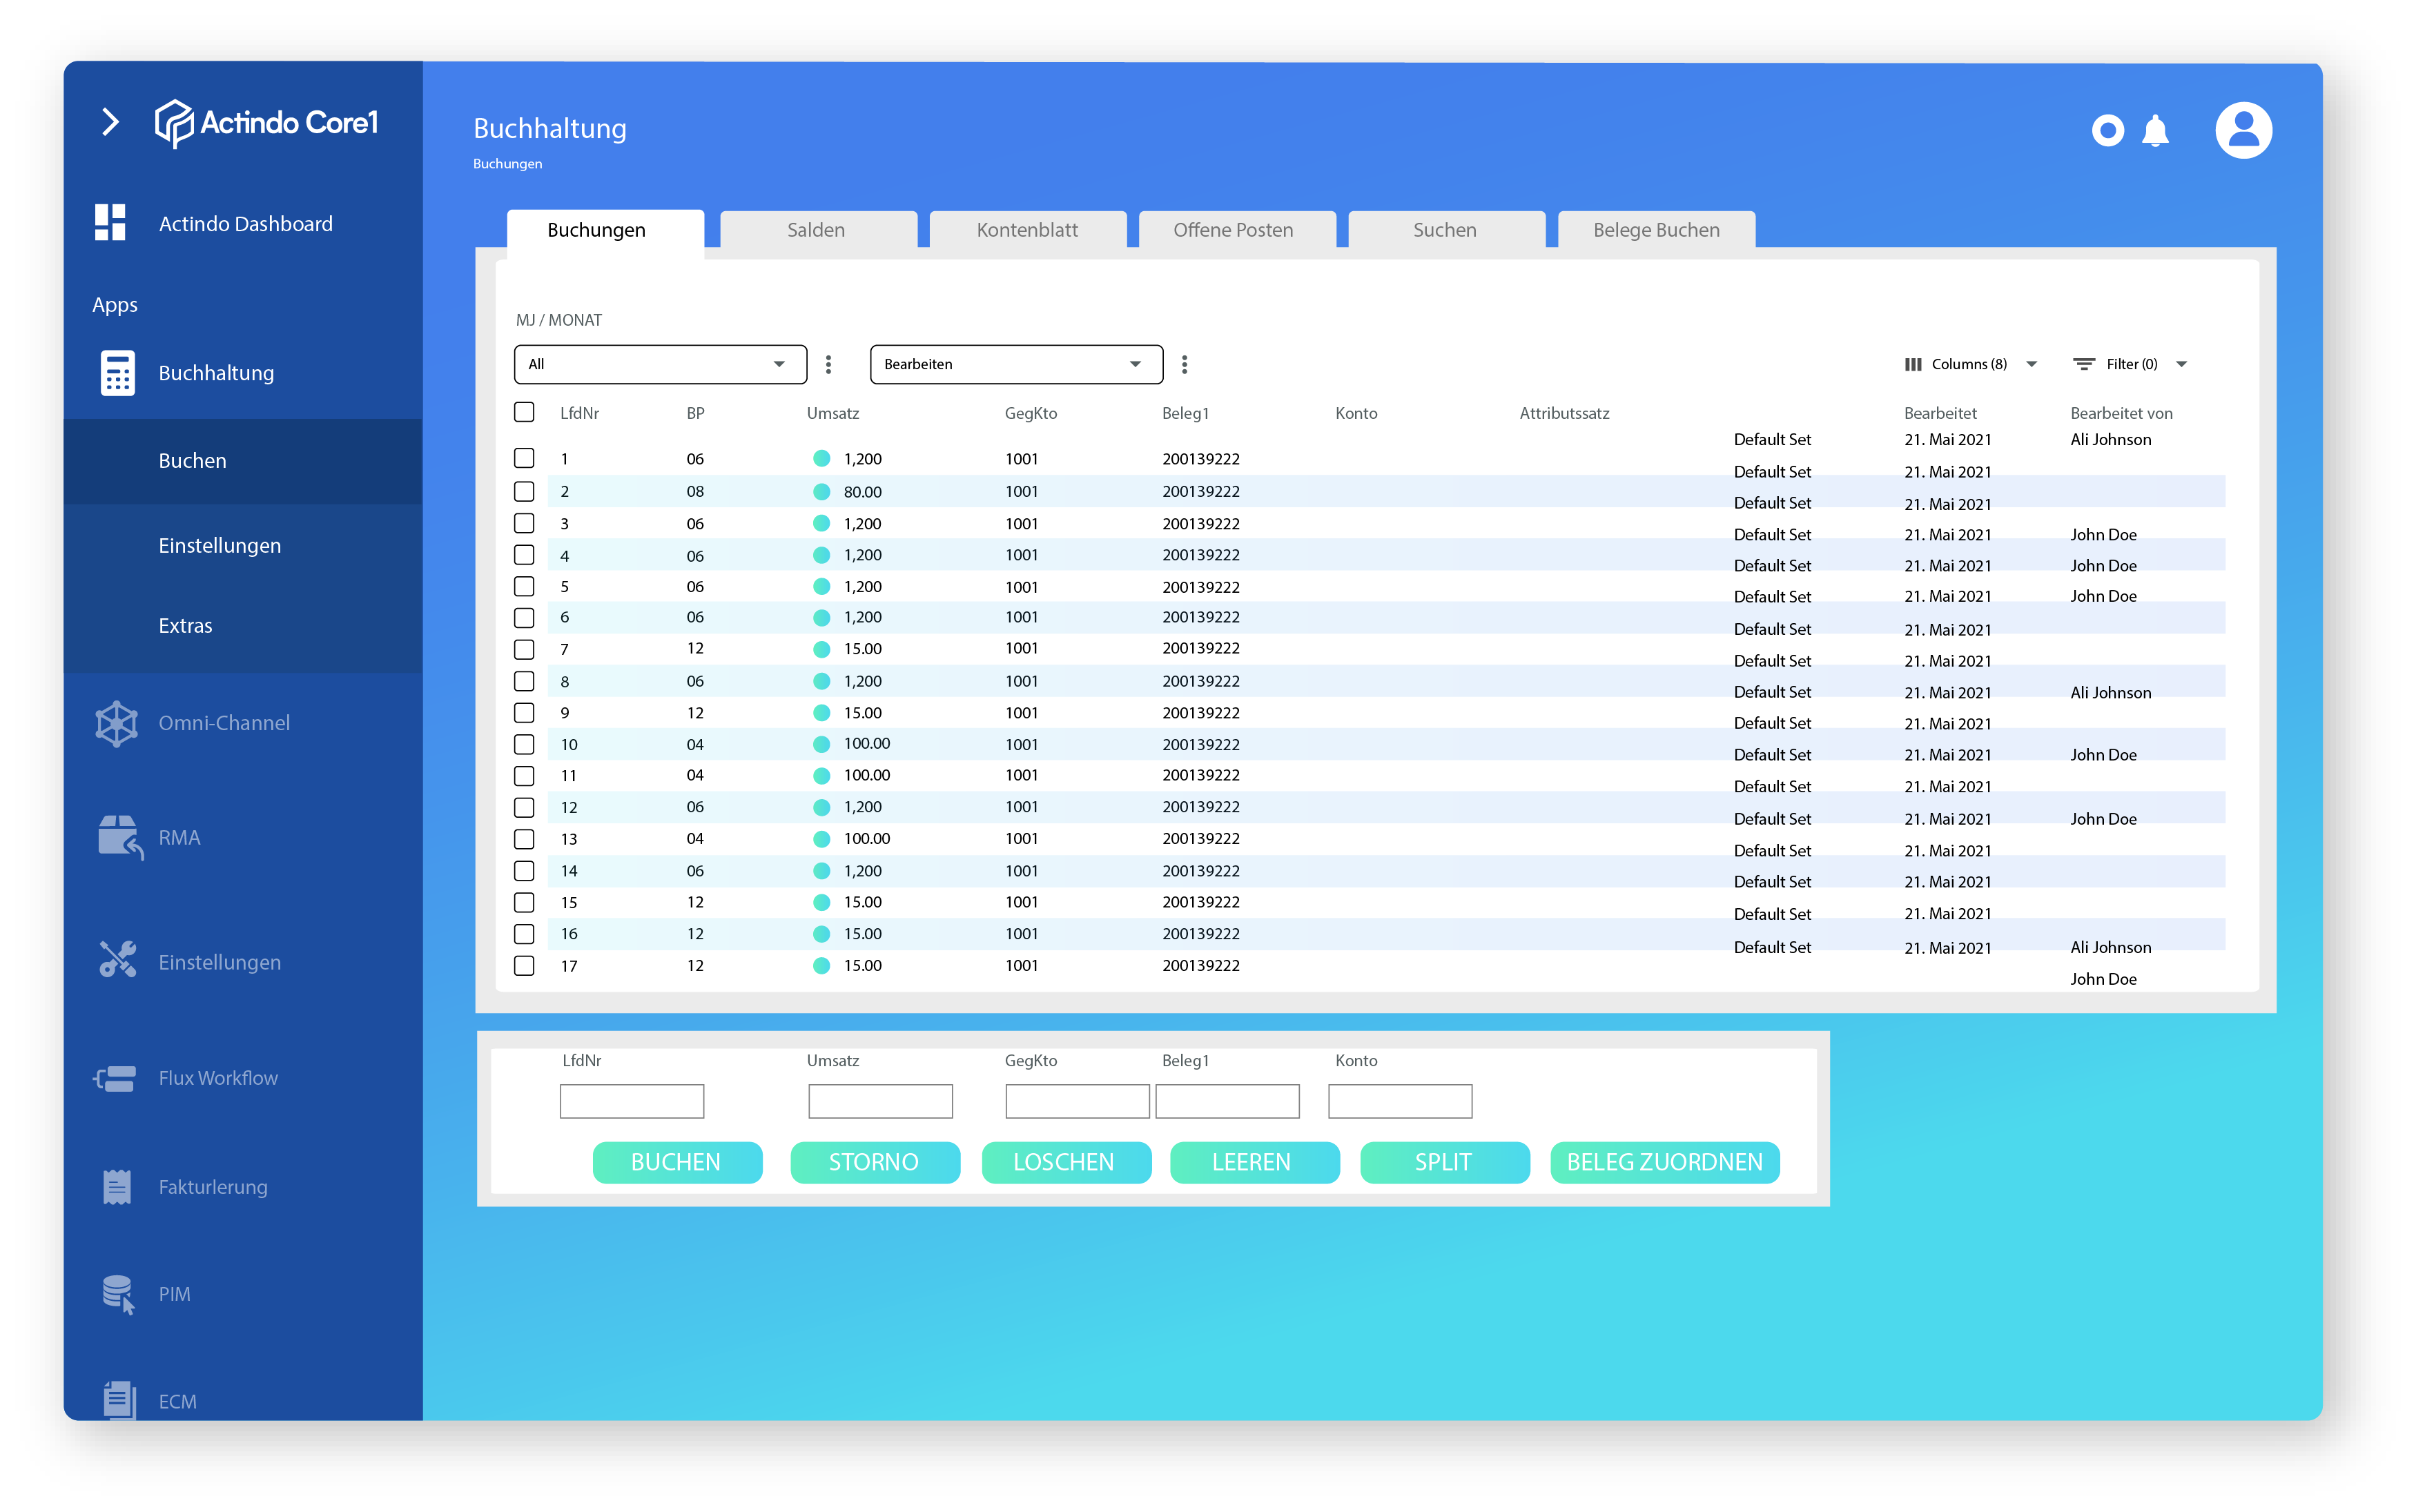Sort by the Umsatz column header

833,413
